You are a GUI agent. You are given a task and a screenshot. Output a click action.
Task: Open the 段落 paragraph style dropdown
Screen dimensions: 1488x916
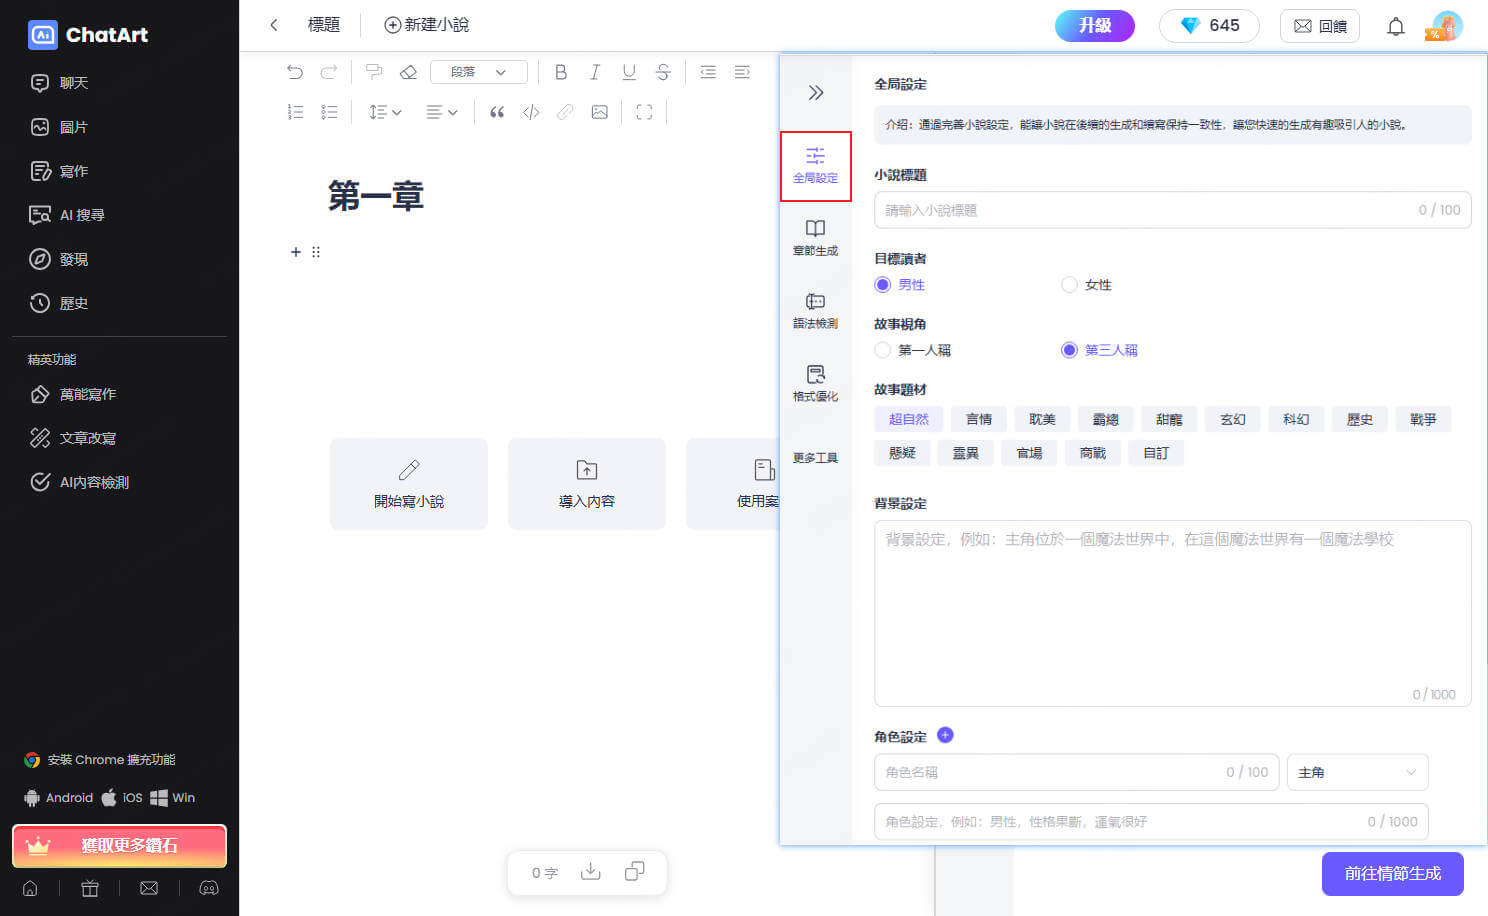point(479,72)
